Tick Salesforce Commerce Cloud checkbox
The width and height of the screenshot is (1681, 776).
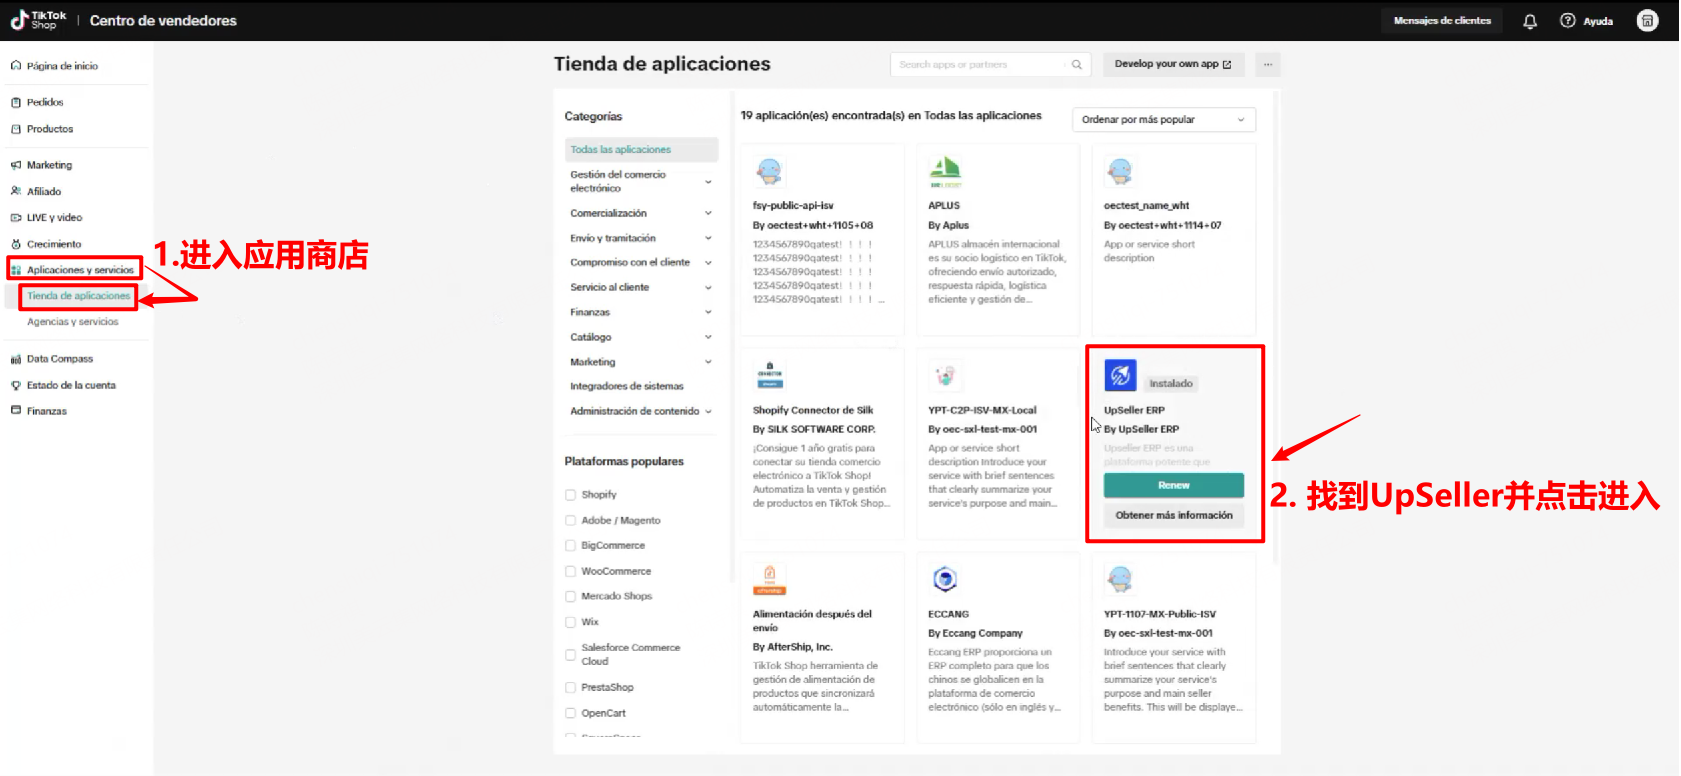pos(571,655)
